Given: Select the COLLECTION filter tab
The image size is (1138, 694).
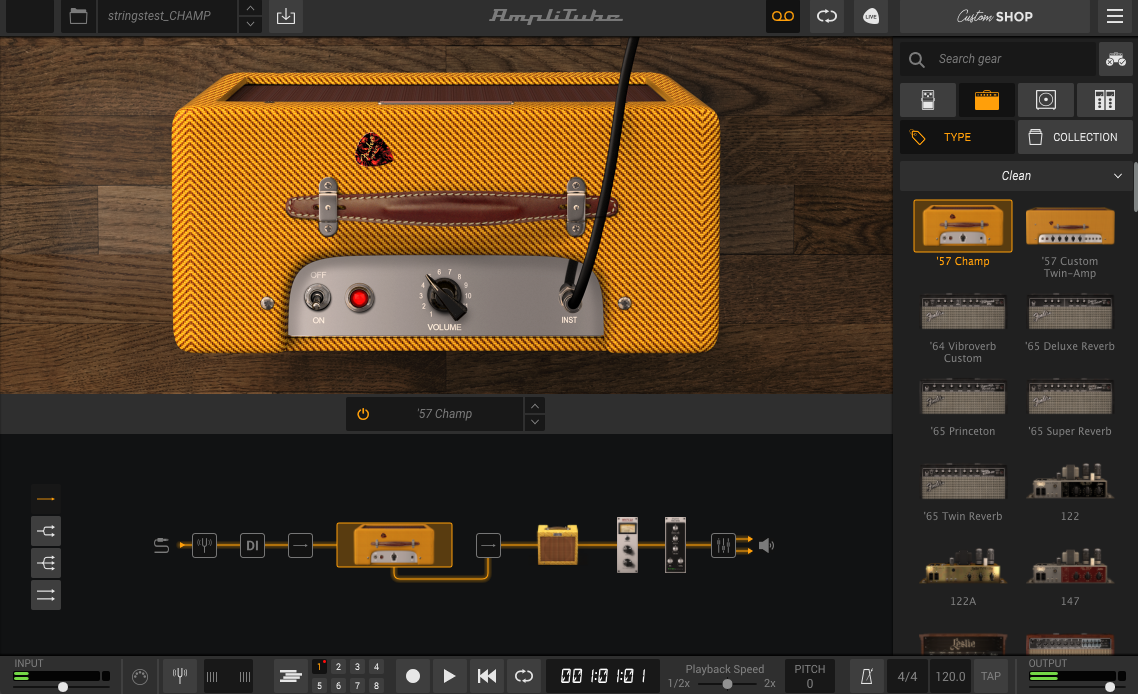Looking at the screenshot, I should [1075, 136].
